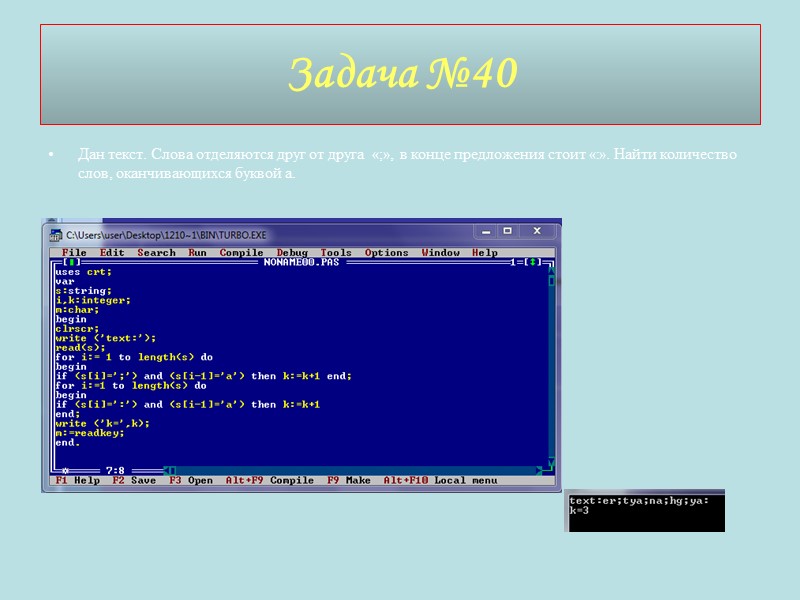800x600 pixels.
Task: Open the Window menu
Action: pyautogui.click(x=440, y=253)
